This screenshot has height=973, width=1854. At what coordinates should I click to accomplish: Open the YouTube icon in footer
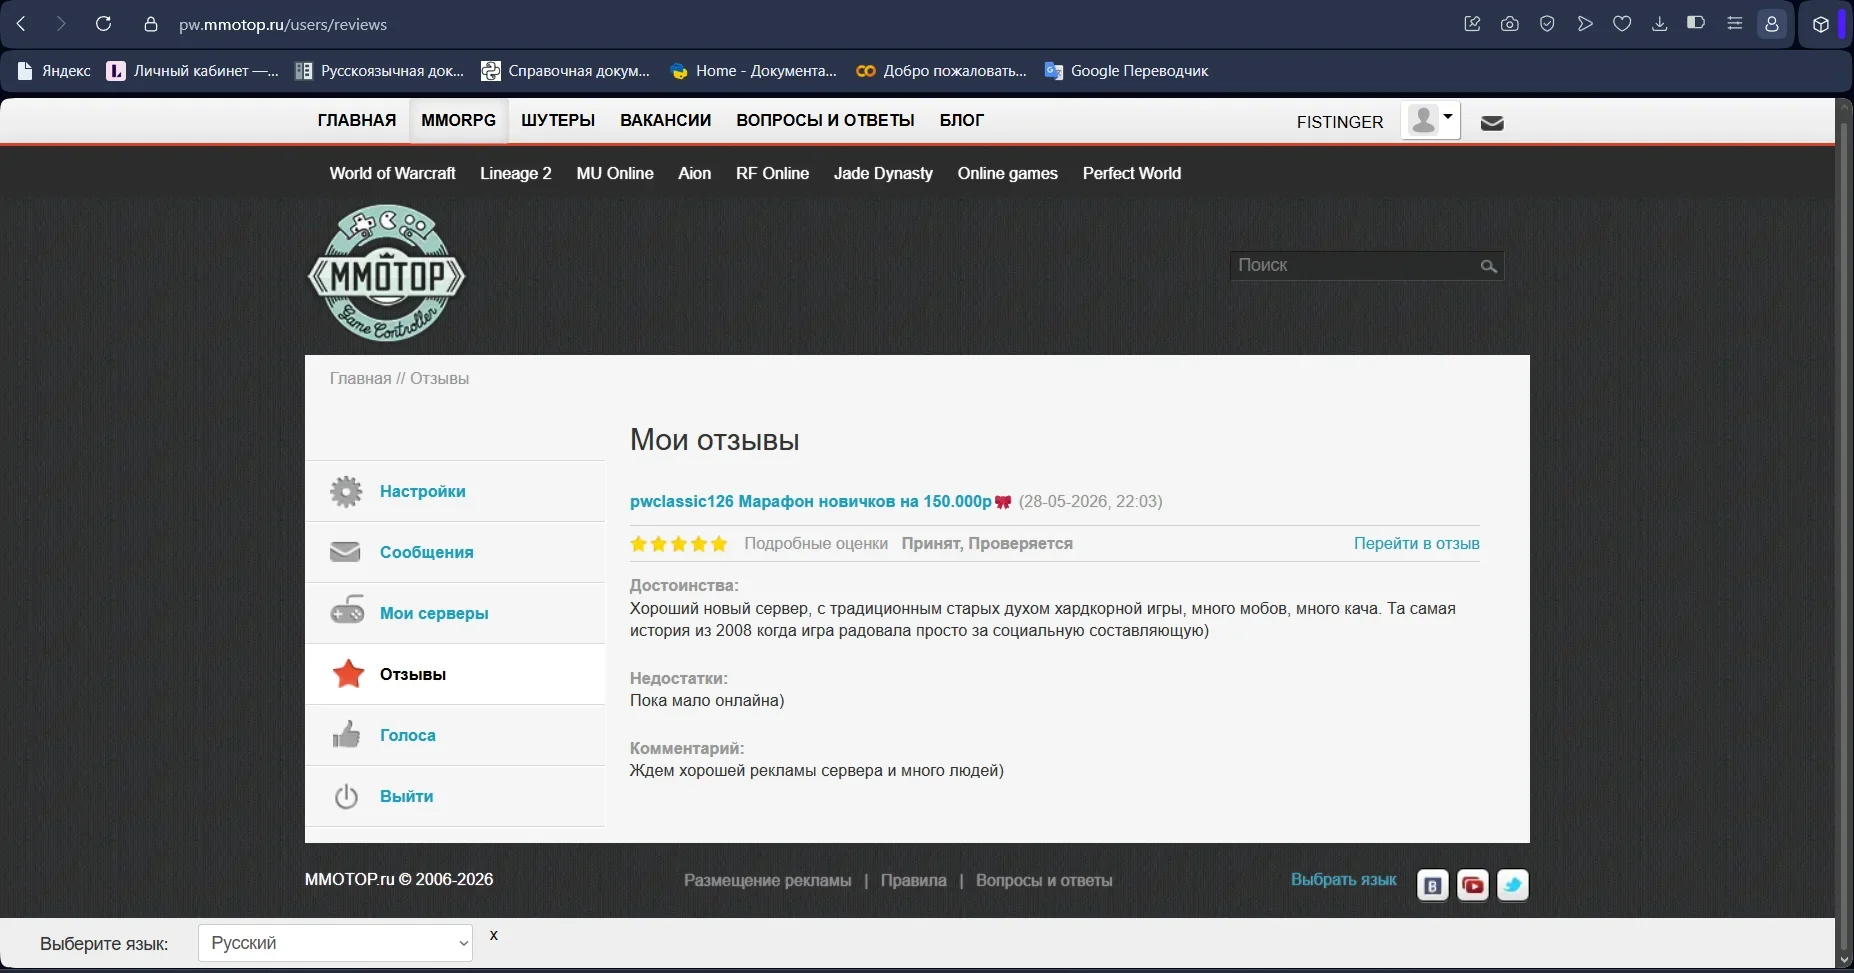pos(1473,885)
